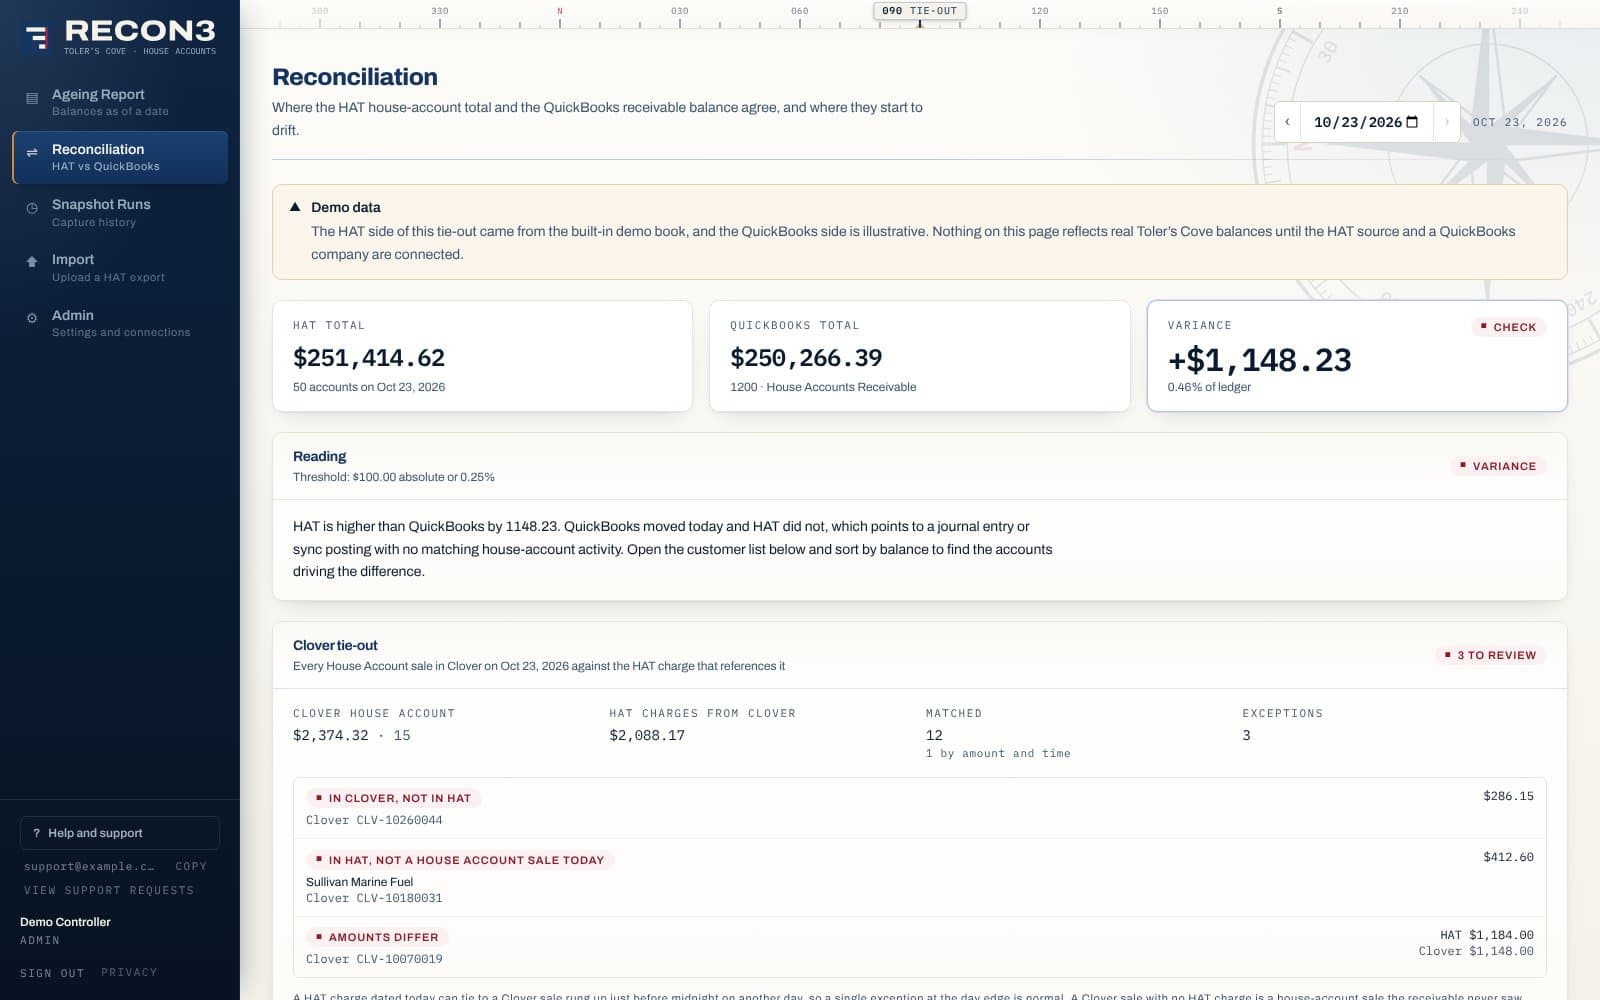Viewport: 1600px width, 1000px height.
Task: Click the 10/23/2026 date input field
Action: (x=1366, y=122)
